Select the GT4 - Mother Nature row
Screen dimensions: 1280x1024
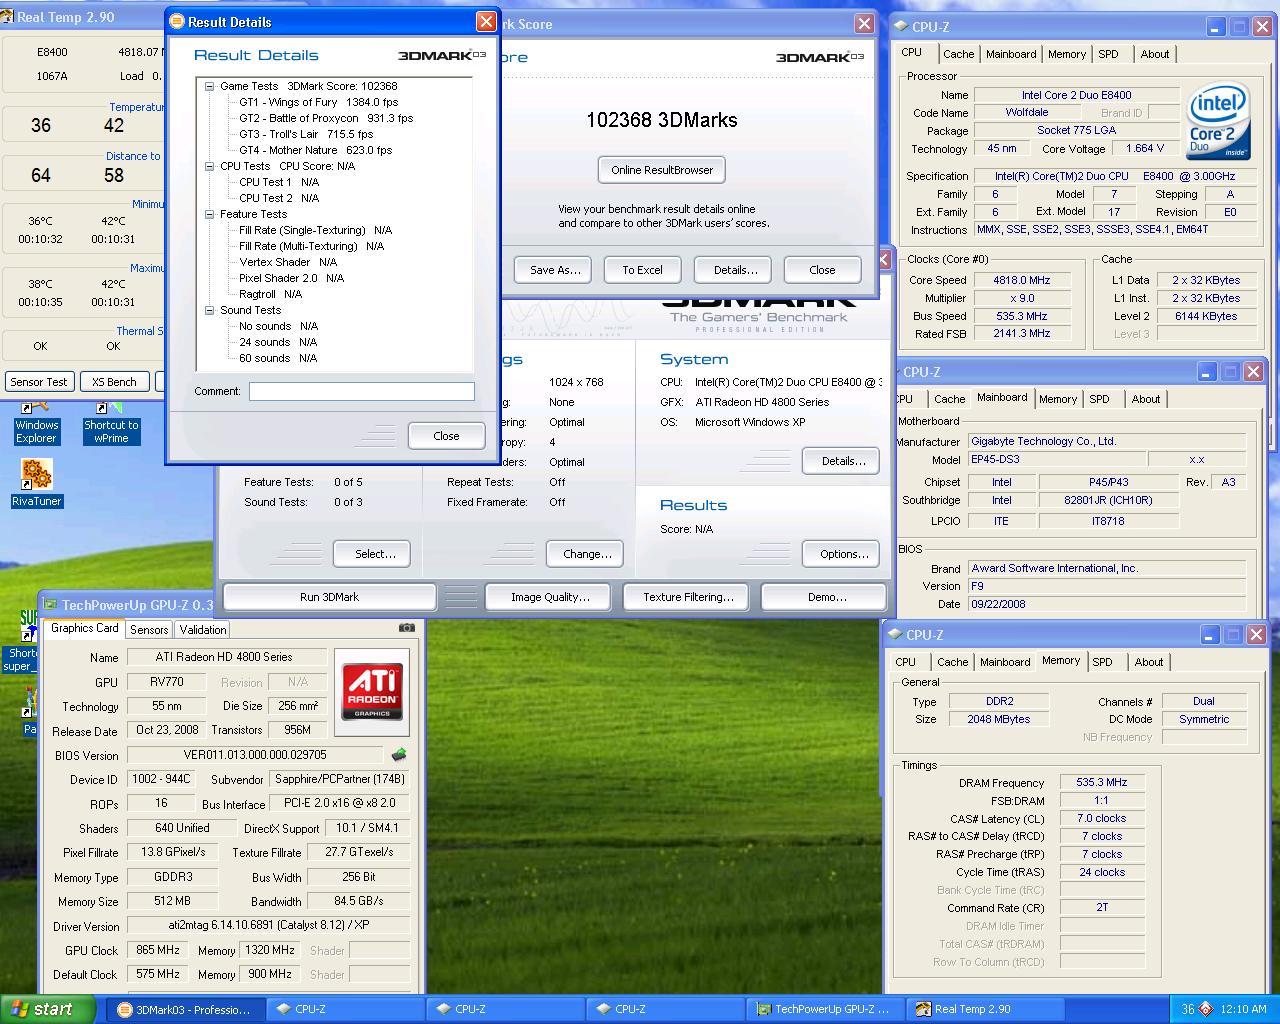(315, 150)
